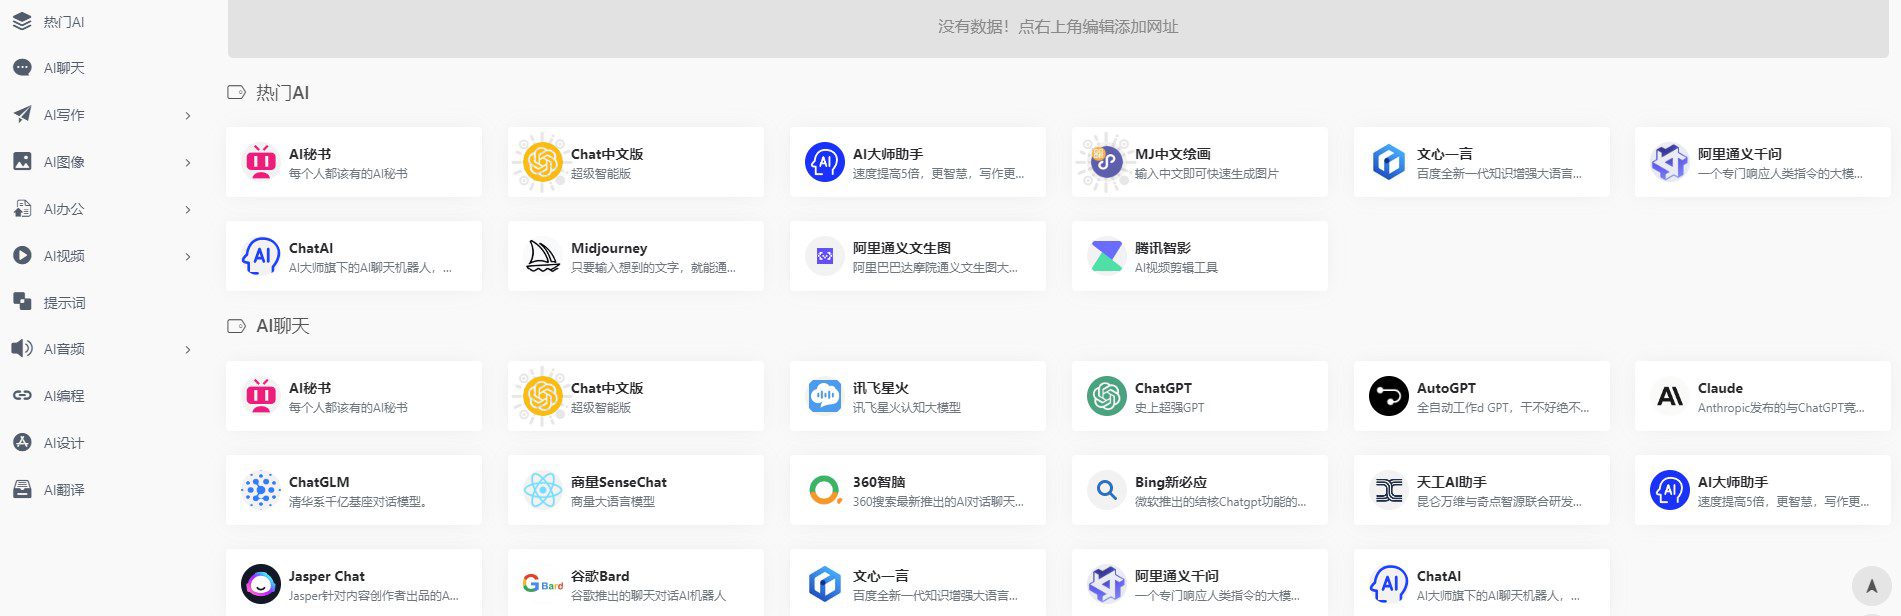The height and width of the screenshot is (616, 1901).
Task: Expand the AI办公 submenu chevron
Action: pos(188,210)
